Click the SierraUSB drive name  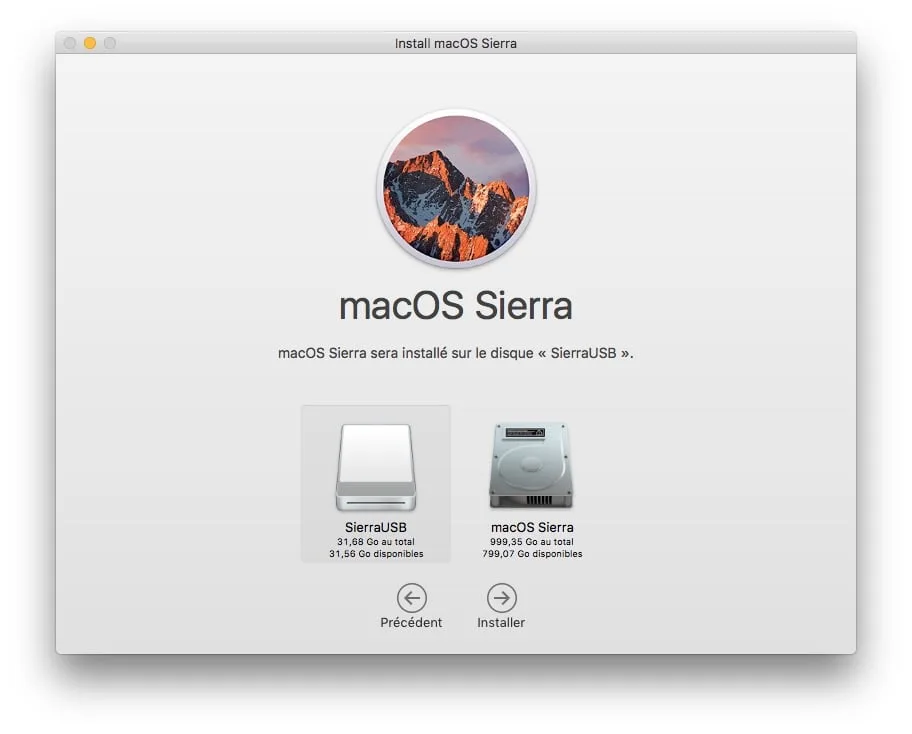pos(376,528)
